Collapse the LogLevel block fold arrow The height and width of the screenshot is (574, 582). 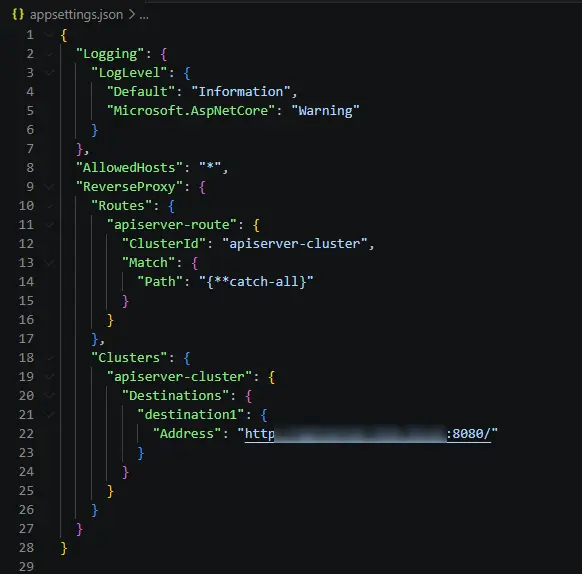49,73
